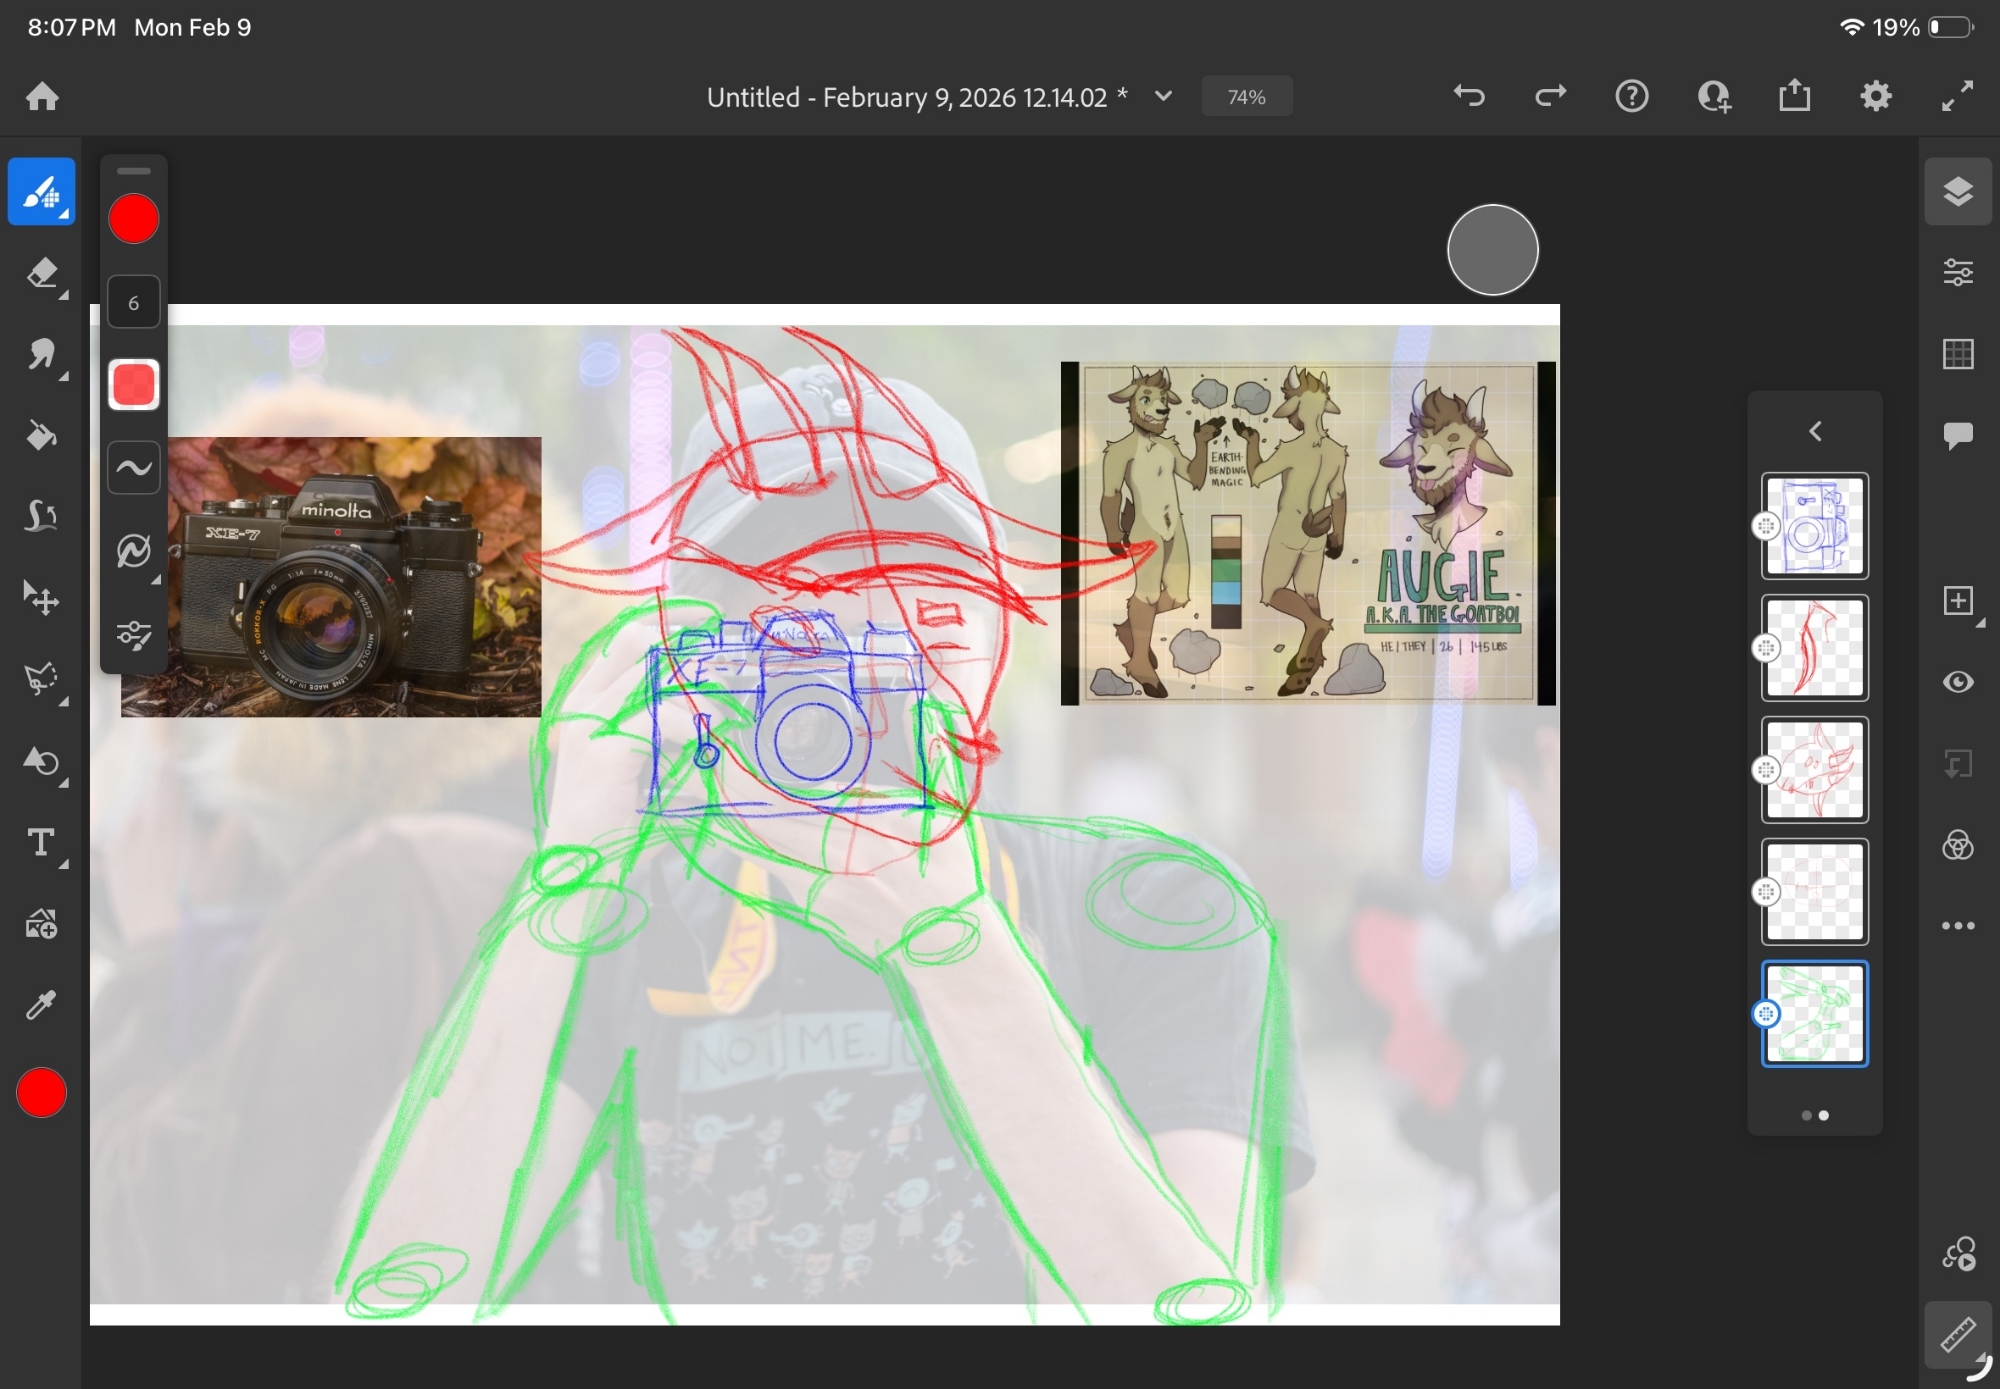
Task: Toggle the Layers panel icon
Action: [x=1957, y=191]
